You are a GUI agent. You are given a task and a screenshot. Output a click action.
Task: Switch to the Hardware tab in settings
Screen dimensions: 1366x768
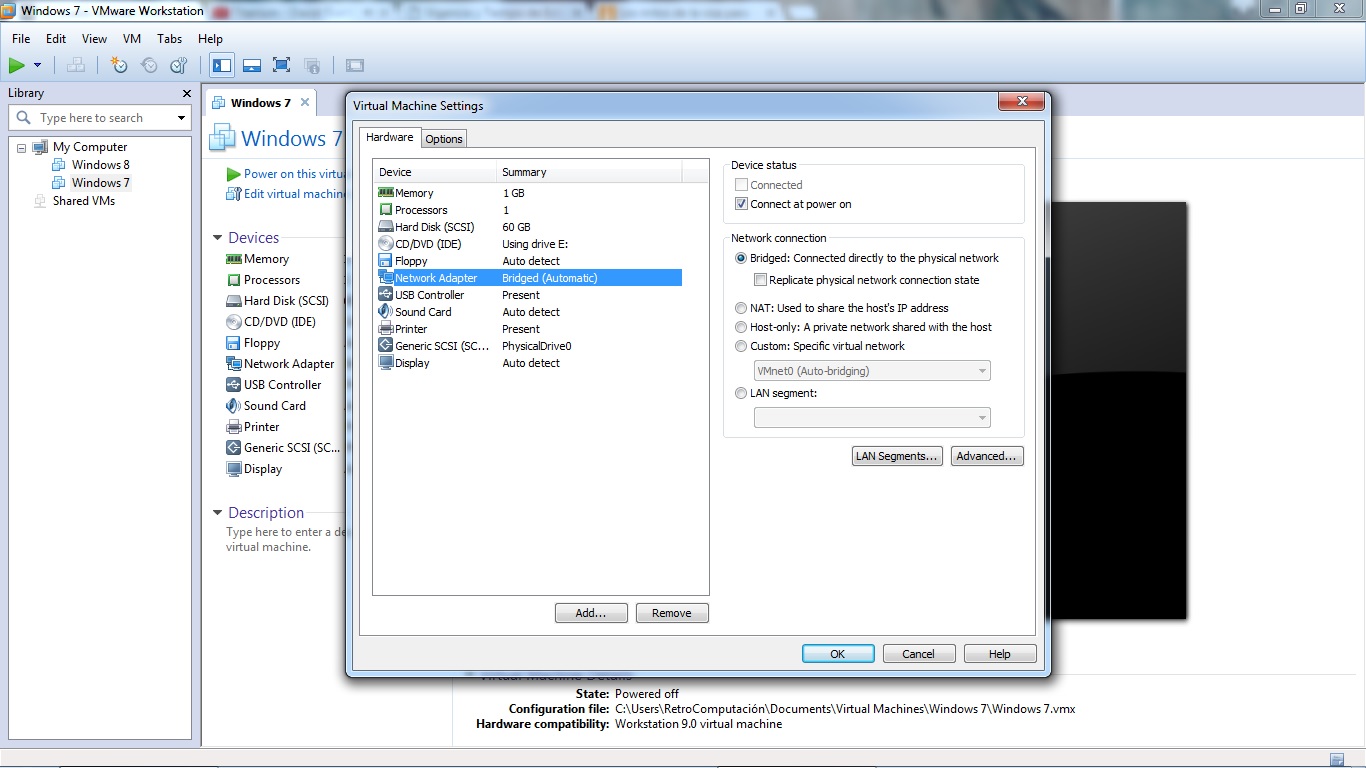(390, 138)
